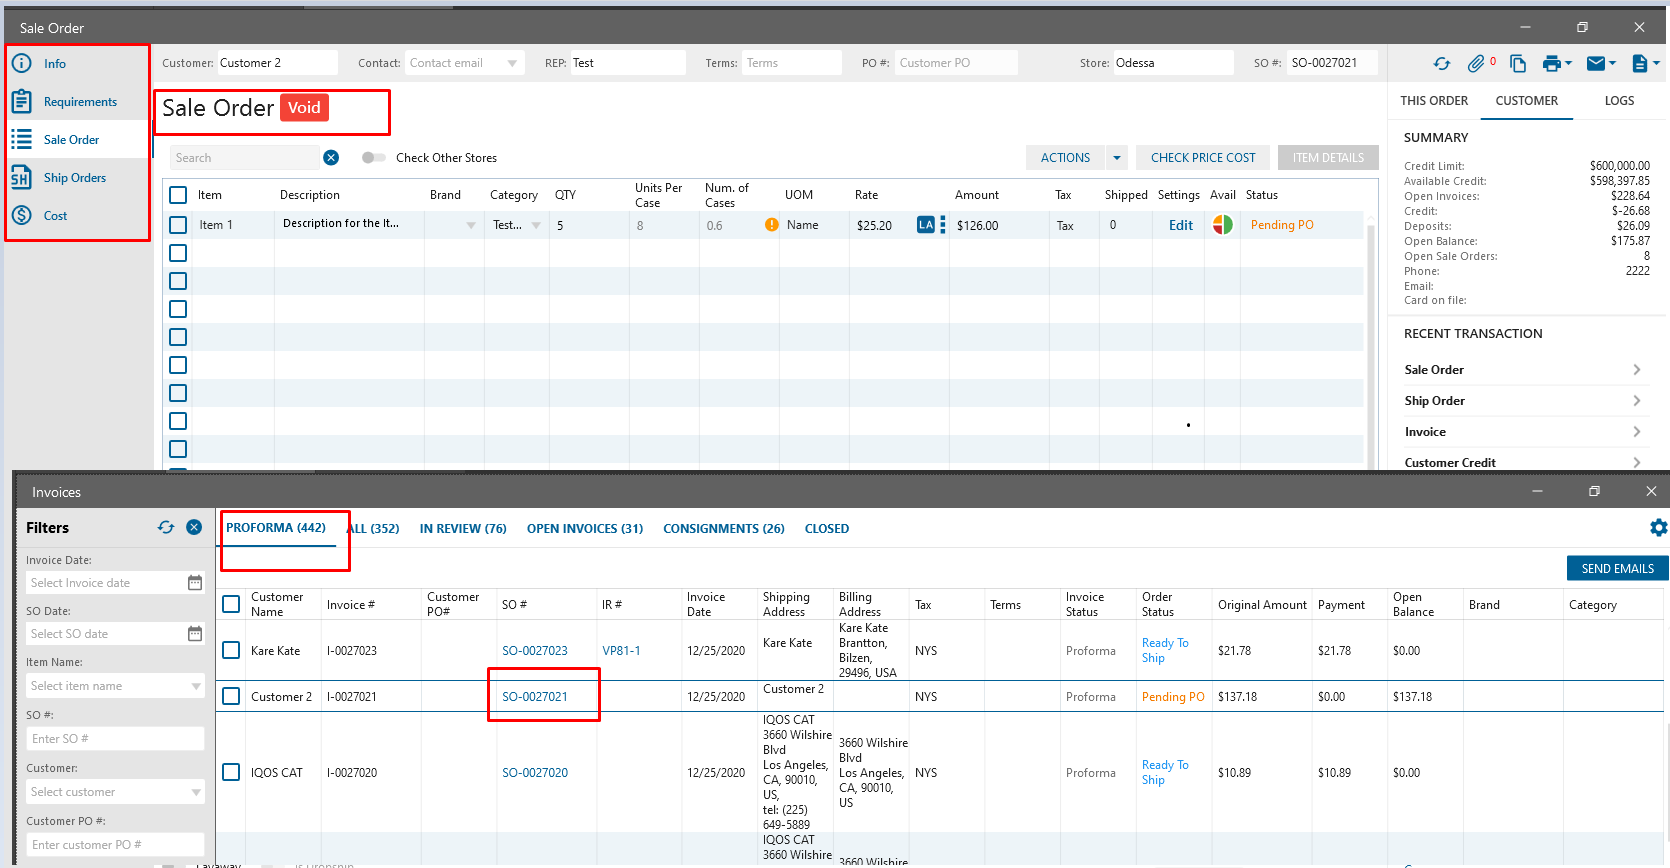Open the SO Date calendar picker

tap(195, 633)
